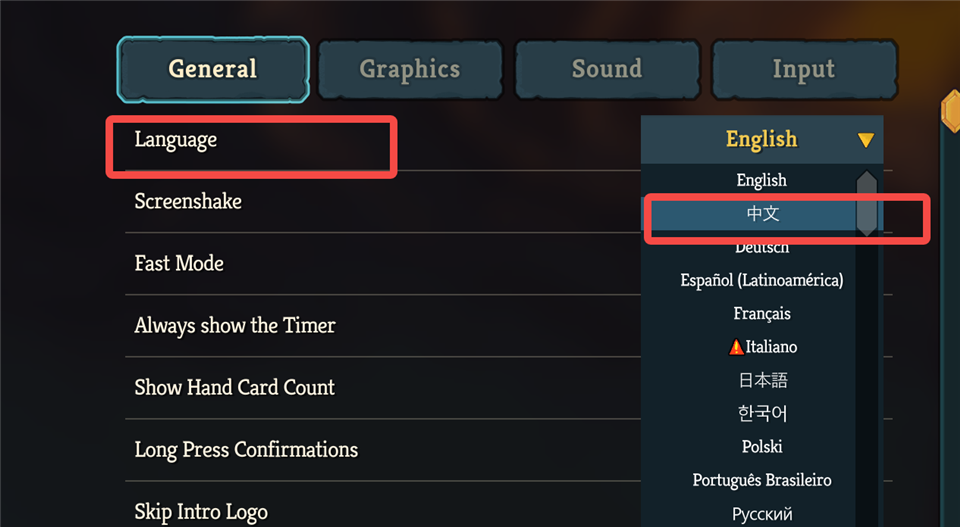
Task: Select Français as the language
Action: tap(762, 314)
